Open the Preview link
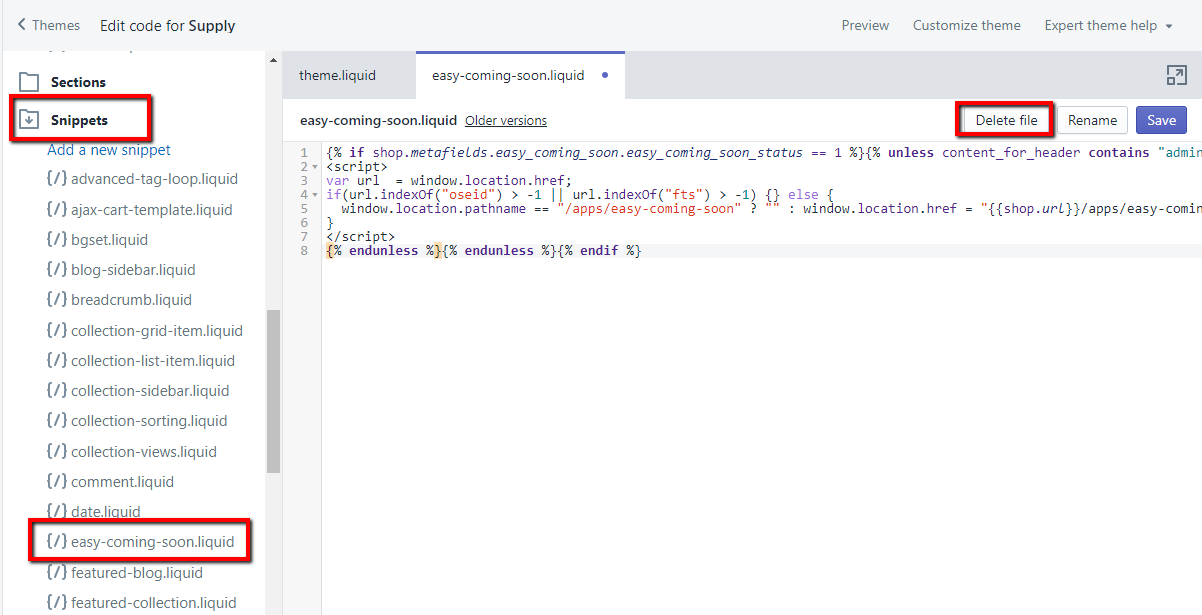The width and height of the screenshot is (1202, 615). 865,25
